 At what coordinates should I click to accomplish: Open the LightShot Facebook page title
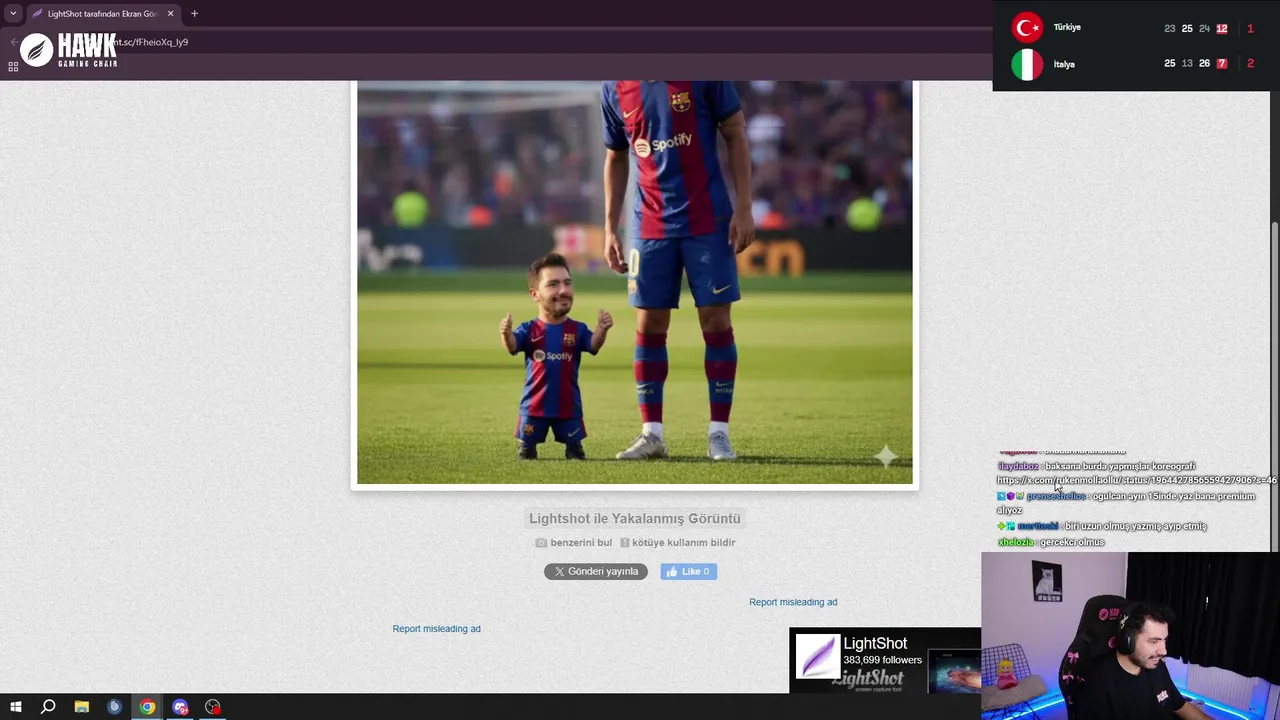875,644
